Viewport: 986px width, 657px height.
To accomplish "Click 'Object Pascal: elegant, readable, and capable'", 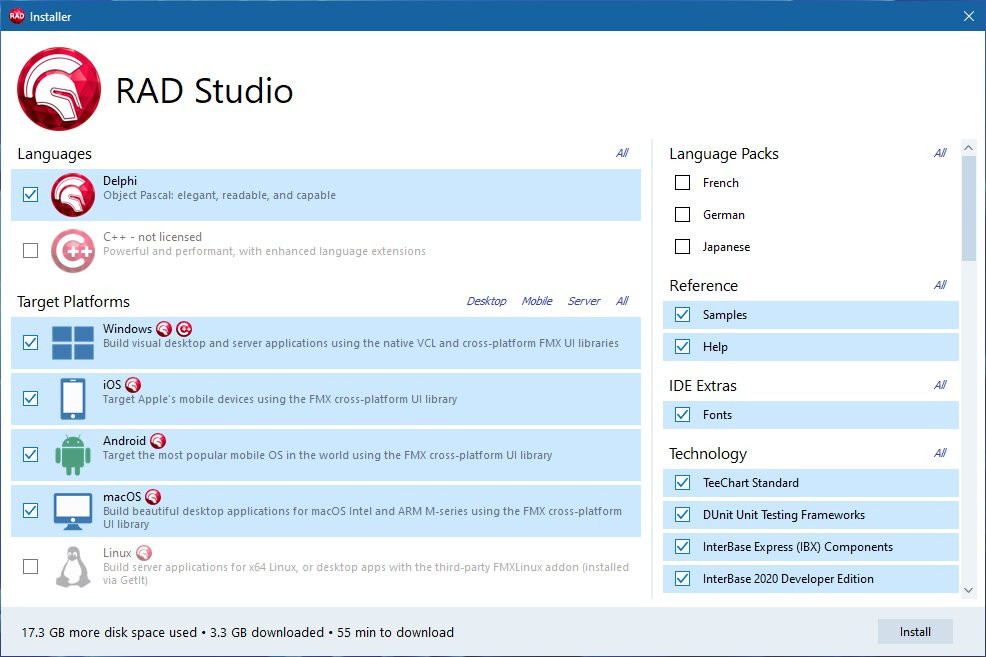I will [219, 196].
